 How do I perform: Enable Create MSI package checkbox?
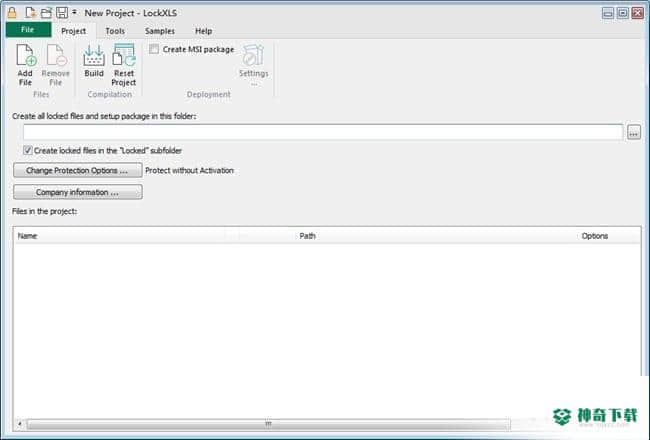(x=154, y=49)
